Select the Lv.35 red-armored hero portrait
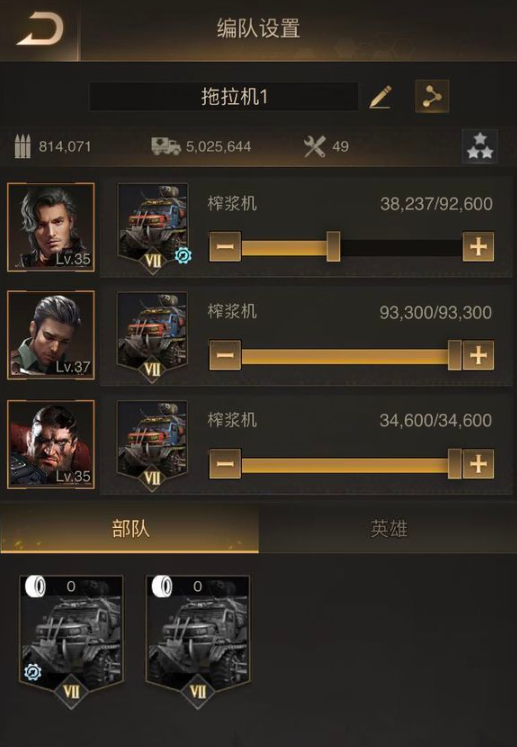 click(x=51, y=444)
